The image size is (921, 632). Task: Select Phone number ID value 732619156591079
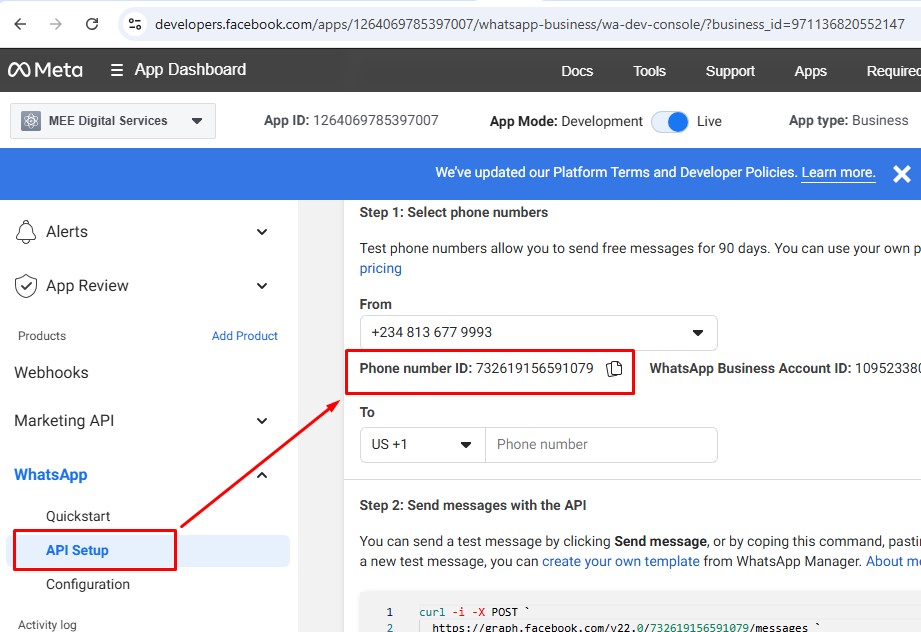click(535, 368)
